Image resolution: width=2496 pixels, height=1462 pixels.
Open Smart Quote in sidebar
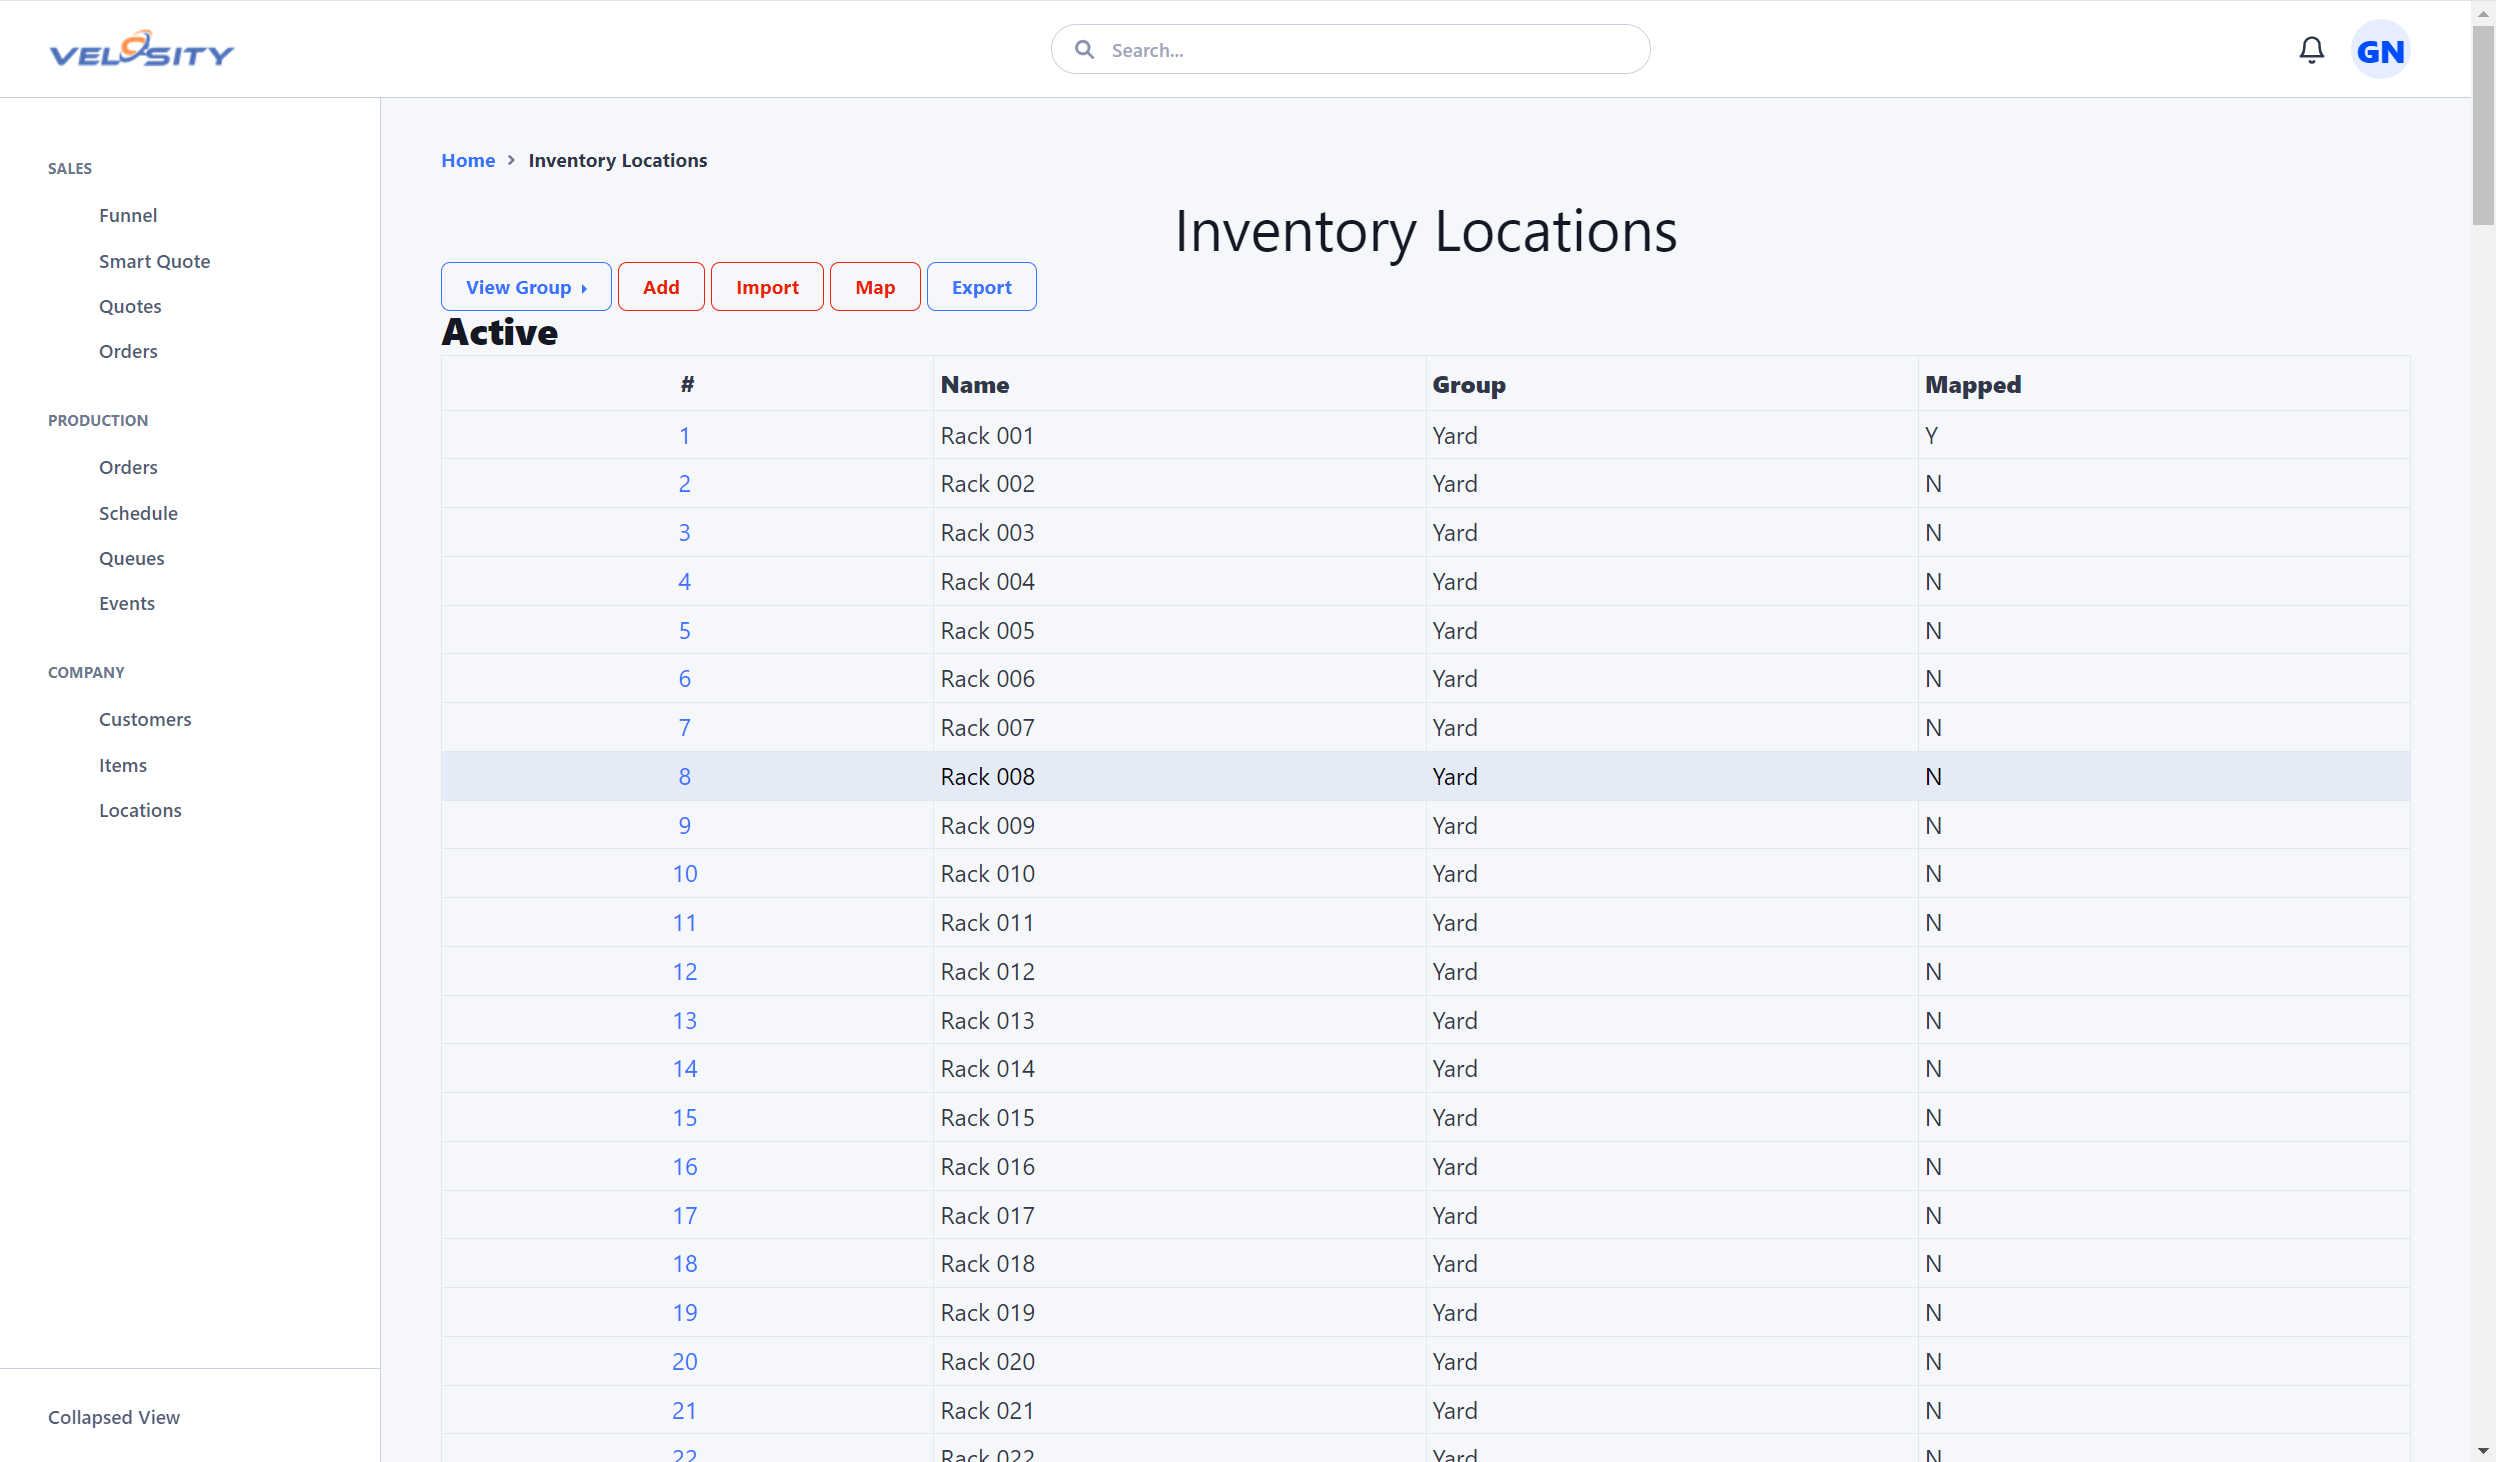(154, 261)
